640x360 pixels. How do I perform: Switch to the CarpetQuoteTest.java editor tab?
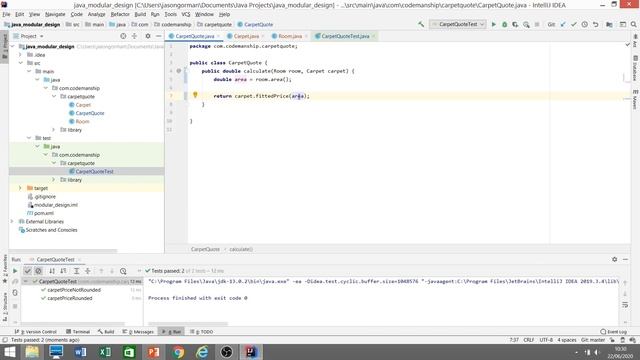click(x=345, y=36)
